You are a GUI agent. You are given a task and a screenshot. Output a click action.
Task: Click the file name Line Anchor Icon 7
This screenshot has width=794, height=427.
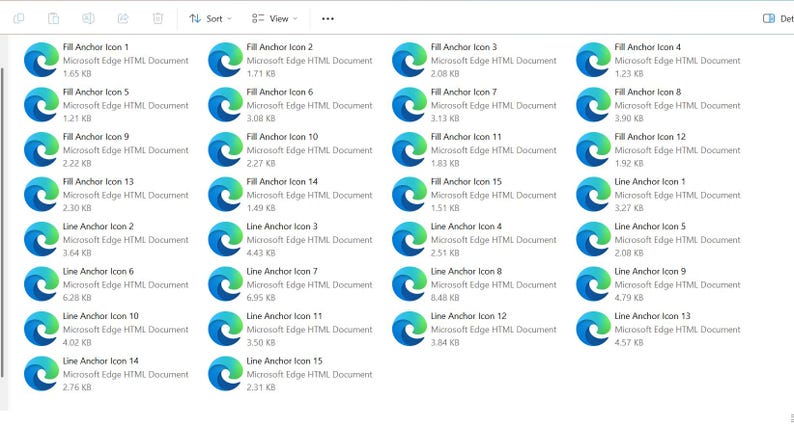tap(282, 271)
